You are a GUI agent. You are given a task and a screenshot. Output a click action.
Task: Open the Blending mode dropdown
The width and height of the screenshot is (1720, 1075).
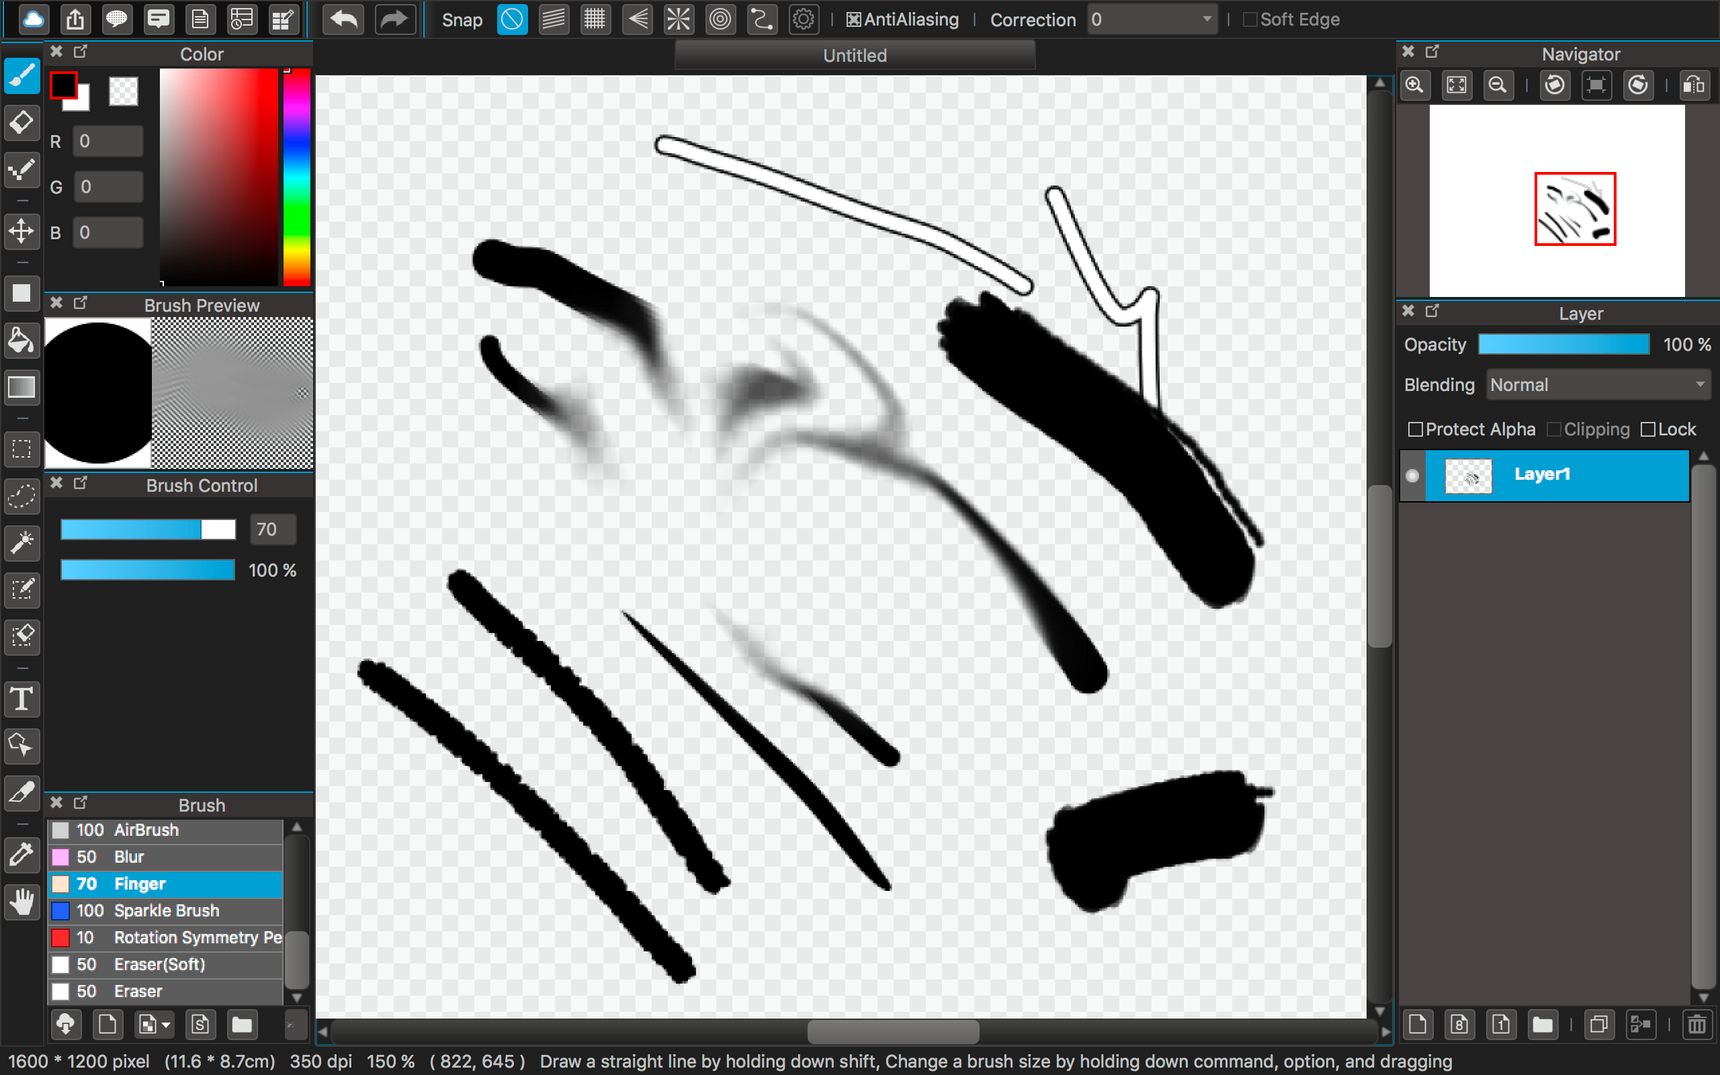pos(1598,385)
